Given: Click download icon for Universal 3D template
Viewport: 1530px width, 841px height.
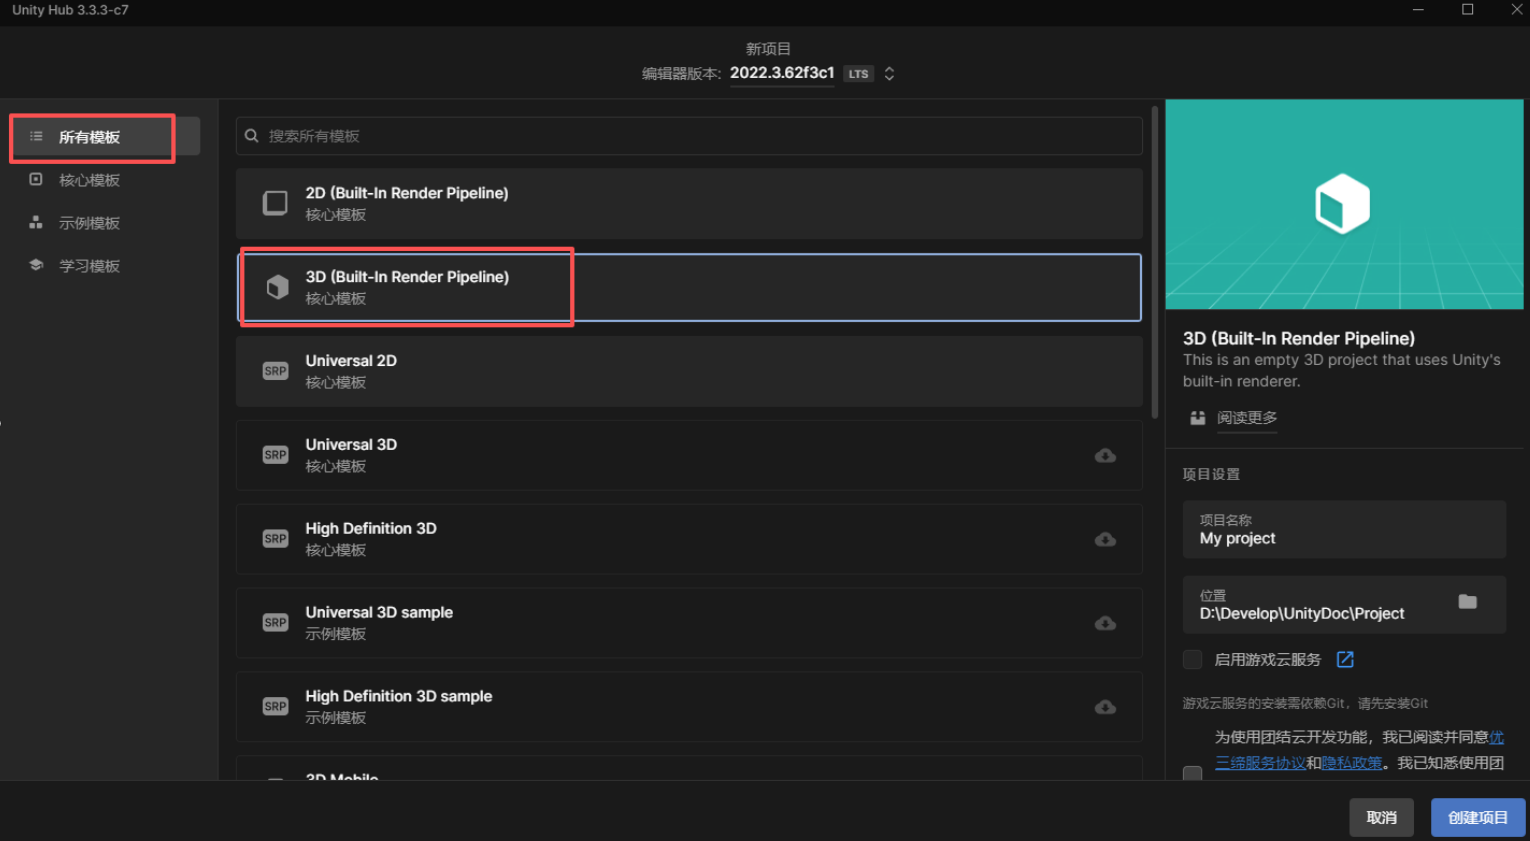Looking at the screenshot, I should click(x=1105, y=456).
